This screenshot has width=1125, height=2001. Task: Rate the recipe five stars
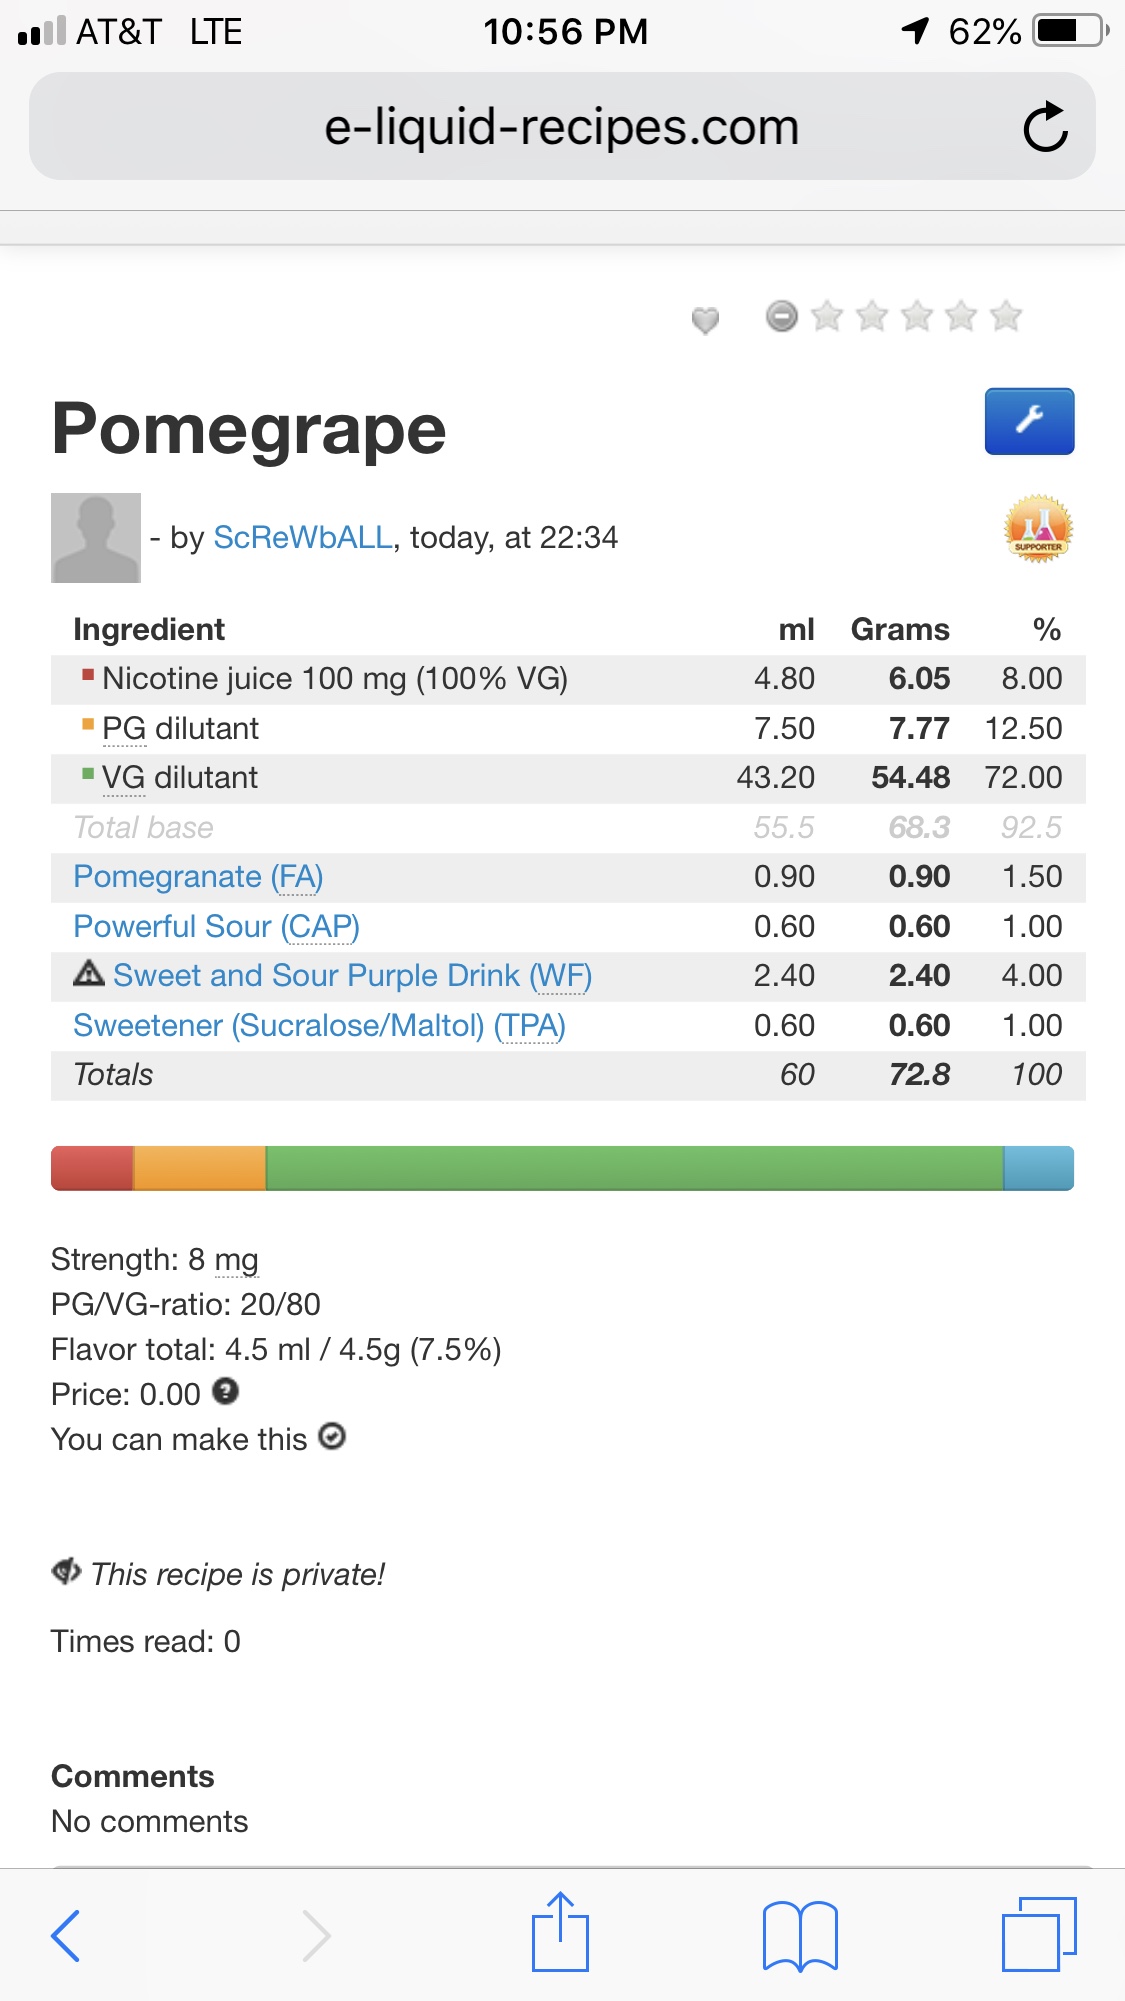[x=1006, y=316]
